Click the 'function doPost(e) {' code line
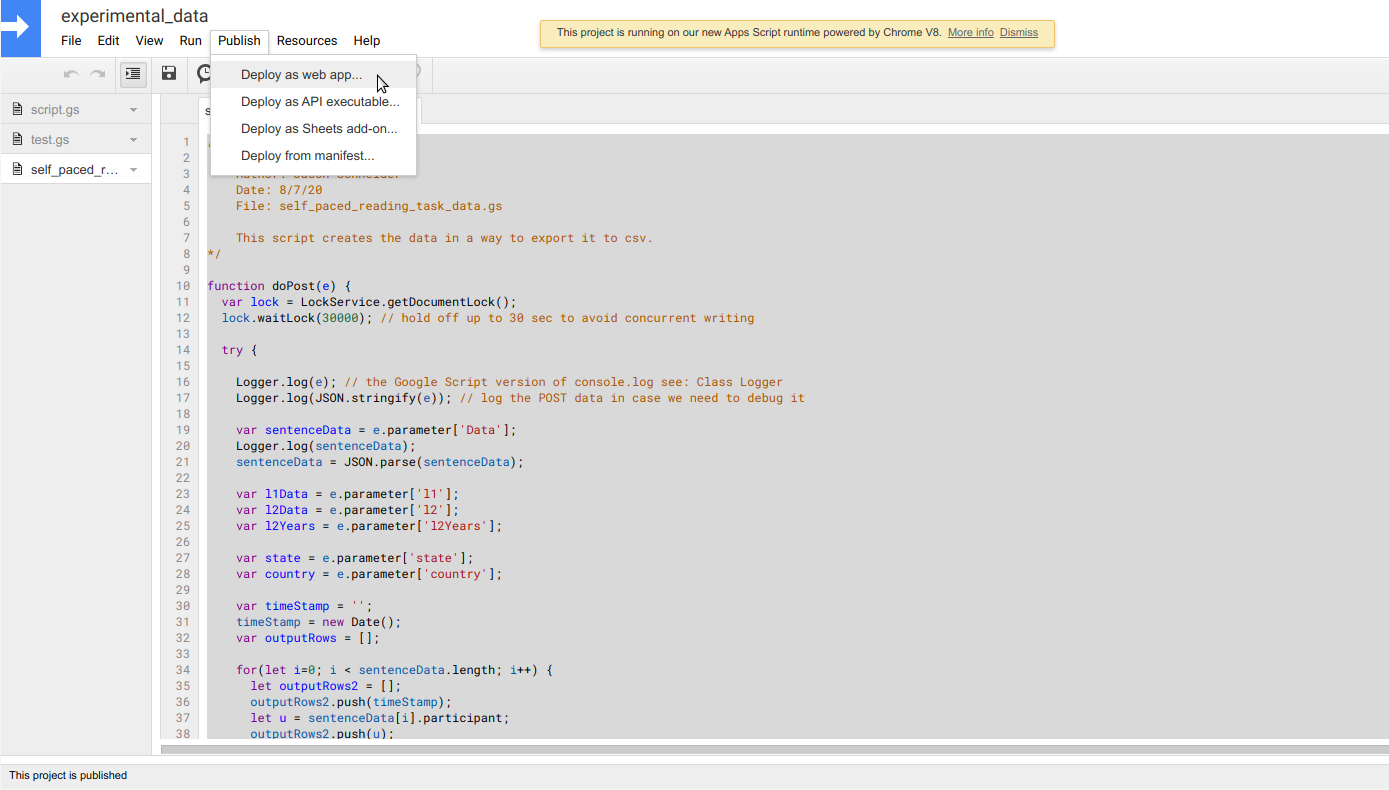 [x=279, y=286]
